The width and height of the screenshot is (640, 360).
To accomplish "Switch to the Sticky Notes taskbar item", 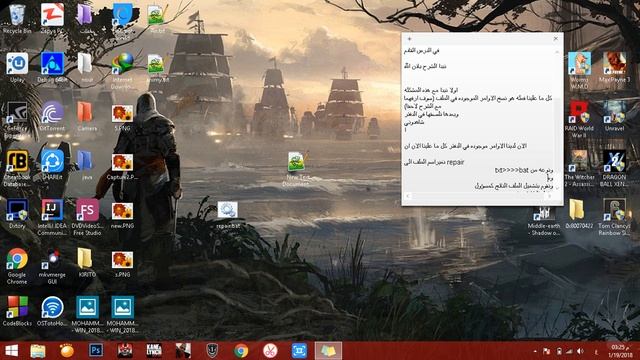I will (x=328, y=351).
